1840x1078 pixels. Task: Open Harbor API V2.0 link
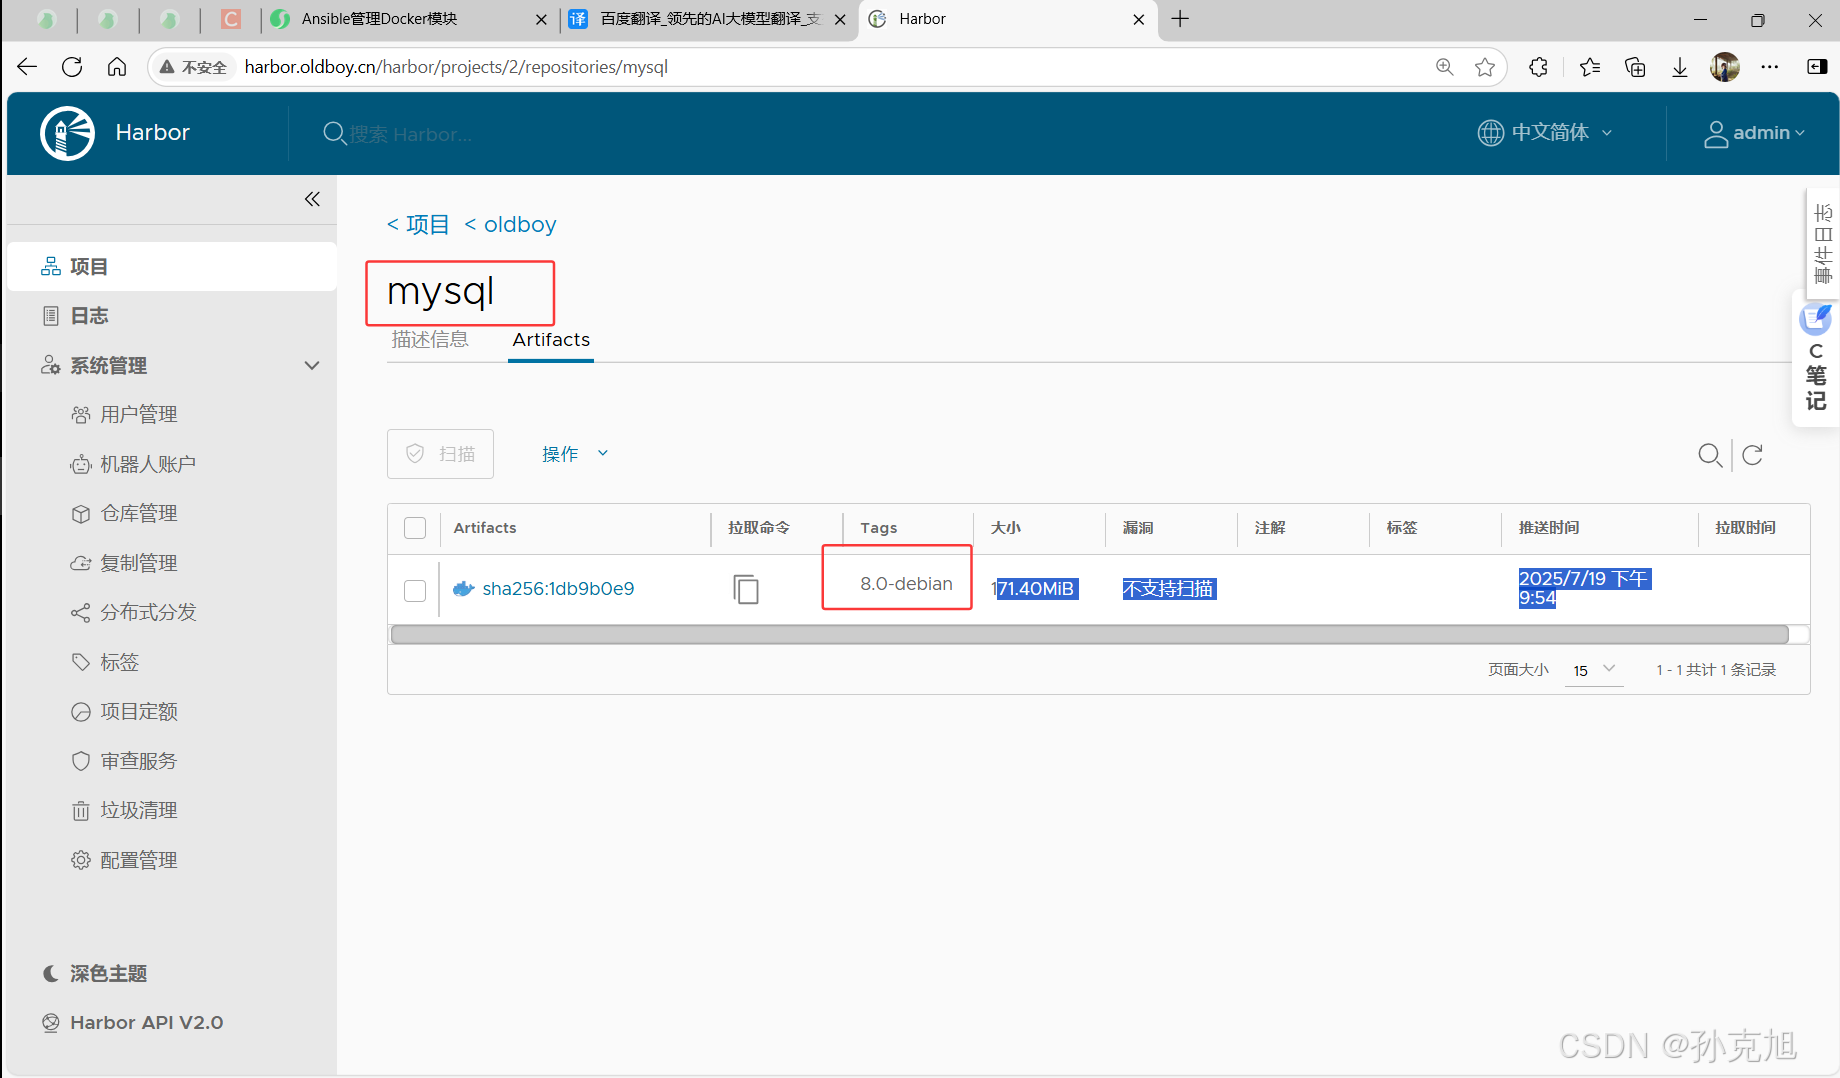tap(146, 1023)
